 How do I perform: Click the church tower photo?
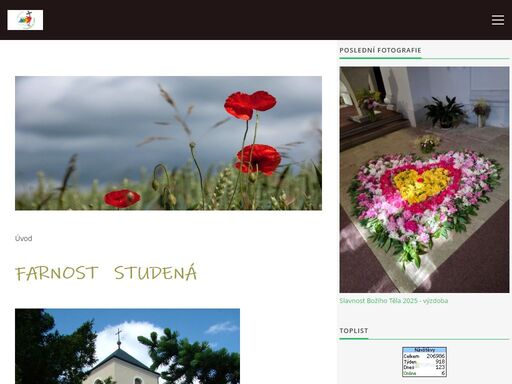[127, 346]
